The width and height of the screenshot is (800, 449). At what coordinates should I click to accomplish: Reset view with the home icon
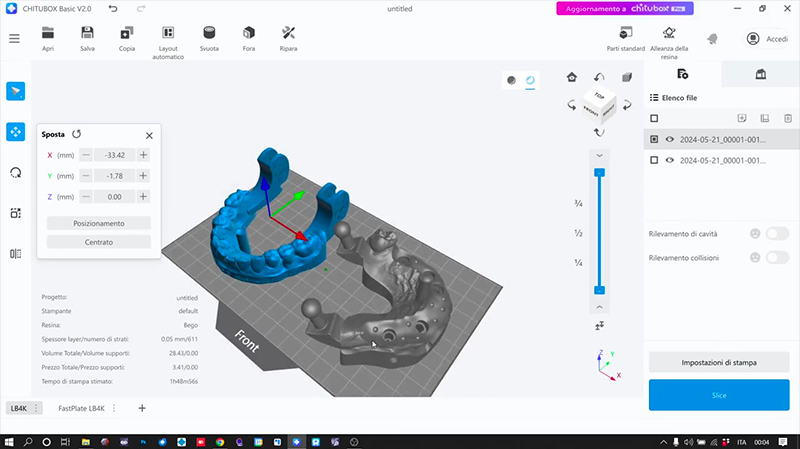coord(572,77)
